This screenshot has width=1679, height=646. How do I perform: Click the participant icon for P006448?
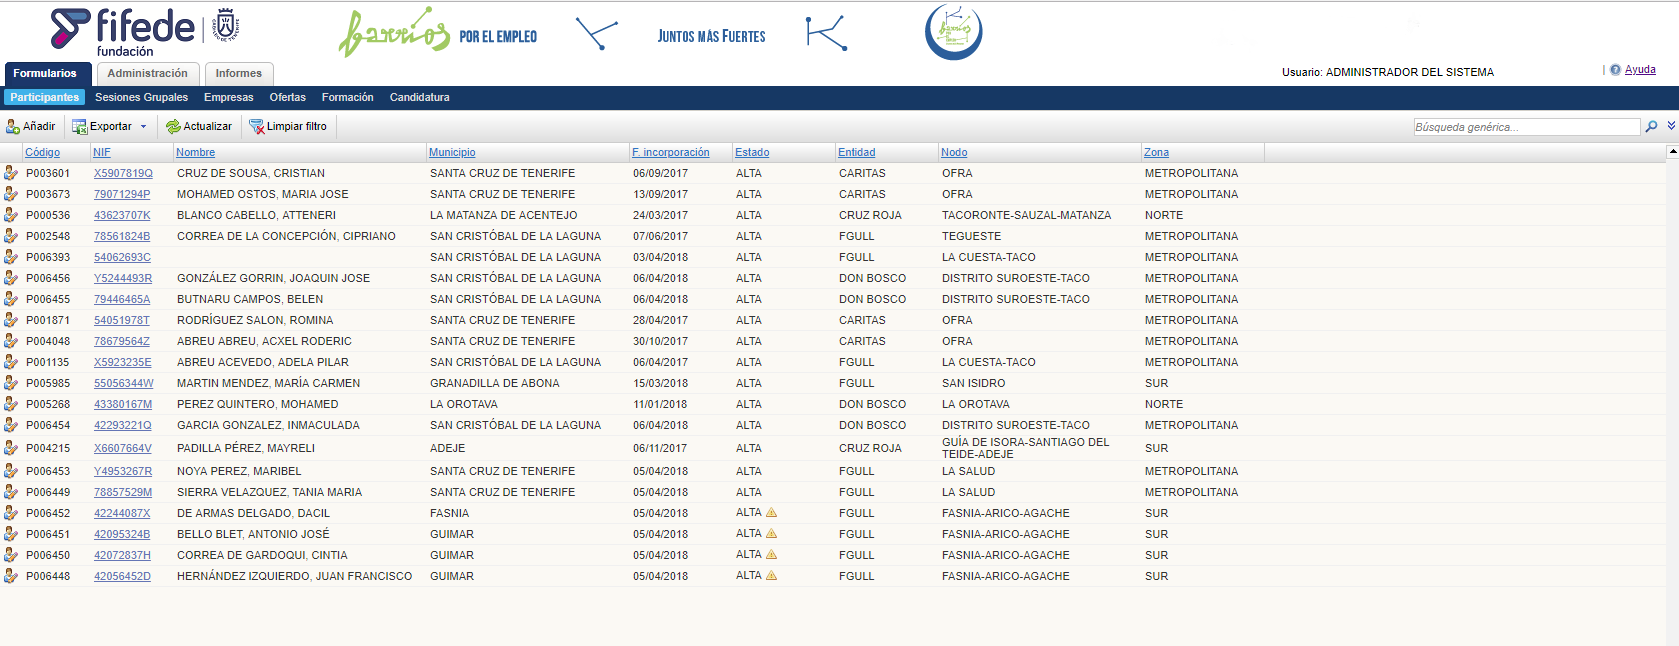coord(11,576)
